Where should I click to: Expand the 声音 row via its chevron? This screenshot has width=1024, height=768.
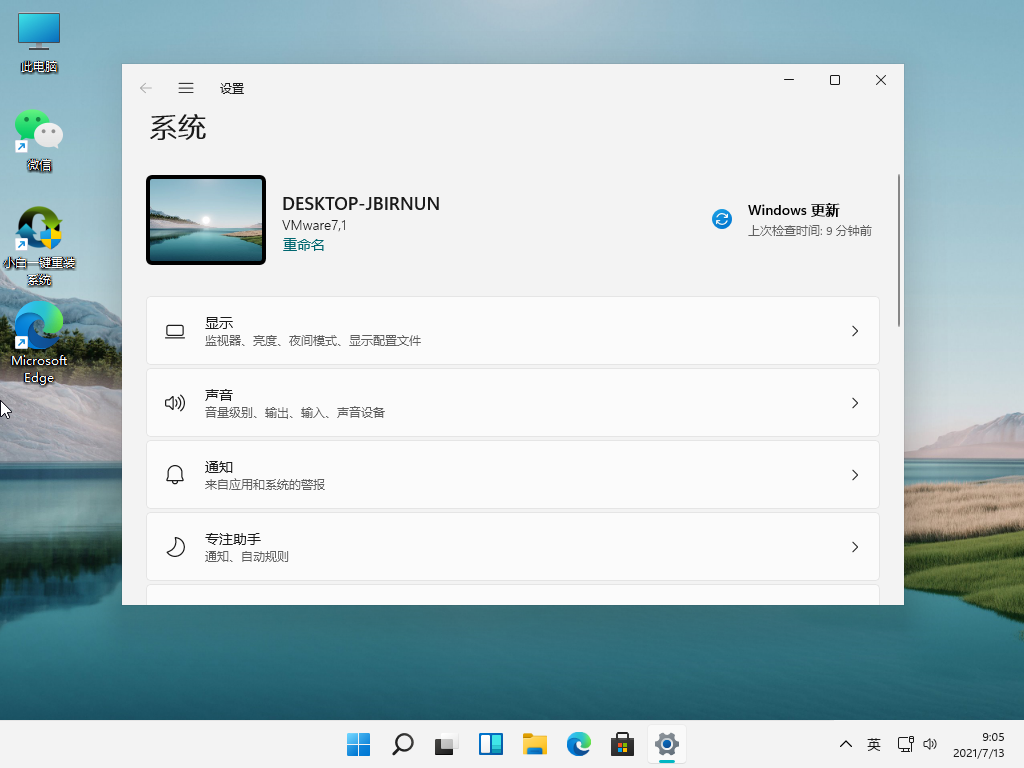tap(855, 402)
